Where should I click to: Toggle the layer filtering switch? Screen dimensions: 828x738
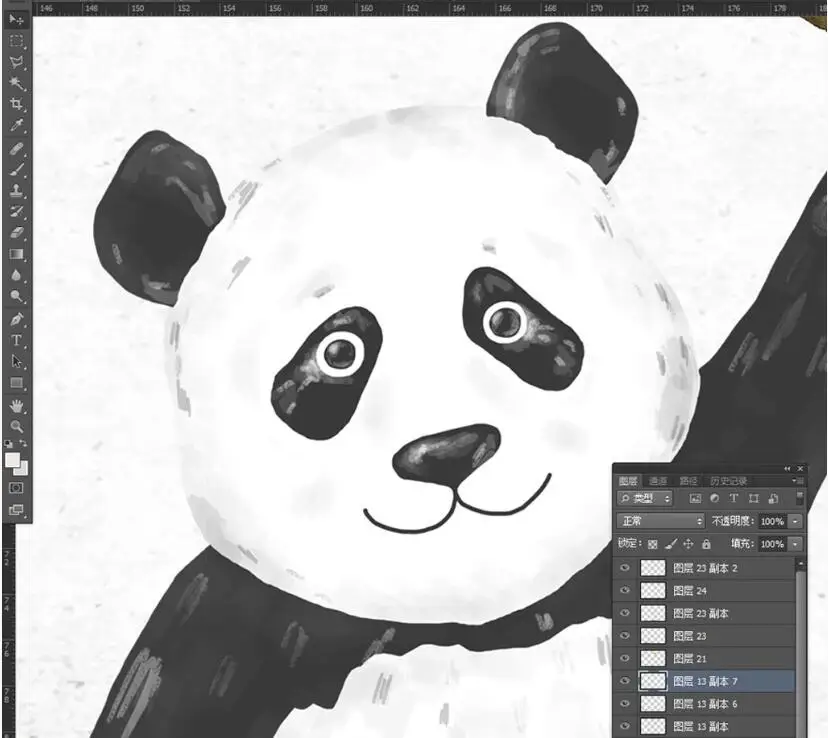(x=799, y=497)
